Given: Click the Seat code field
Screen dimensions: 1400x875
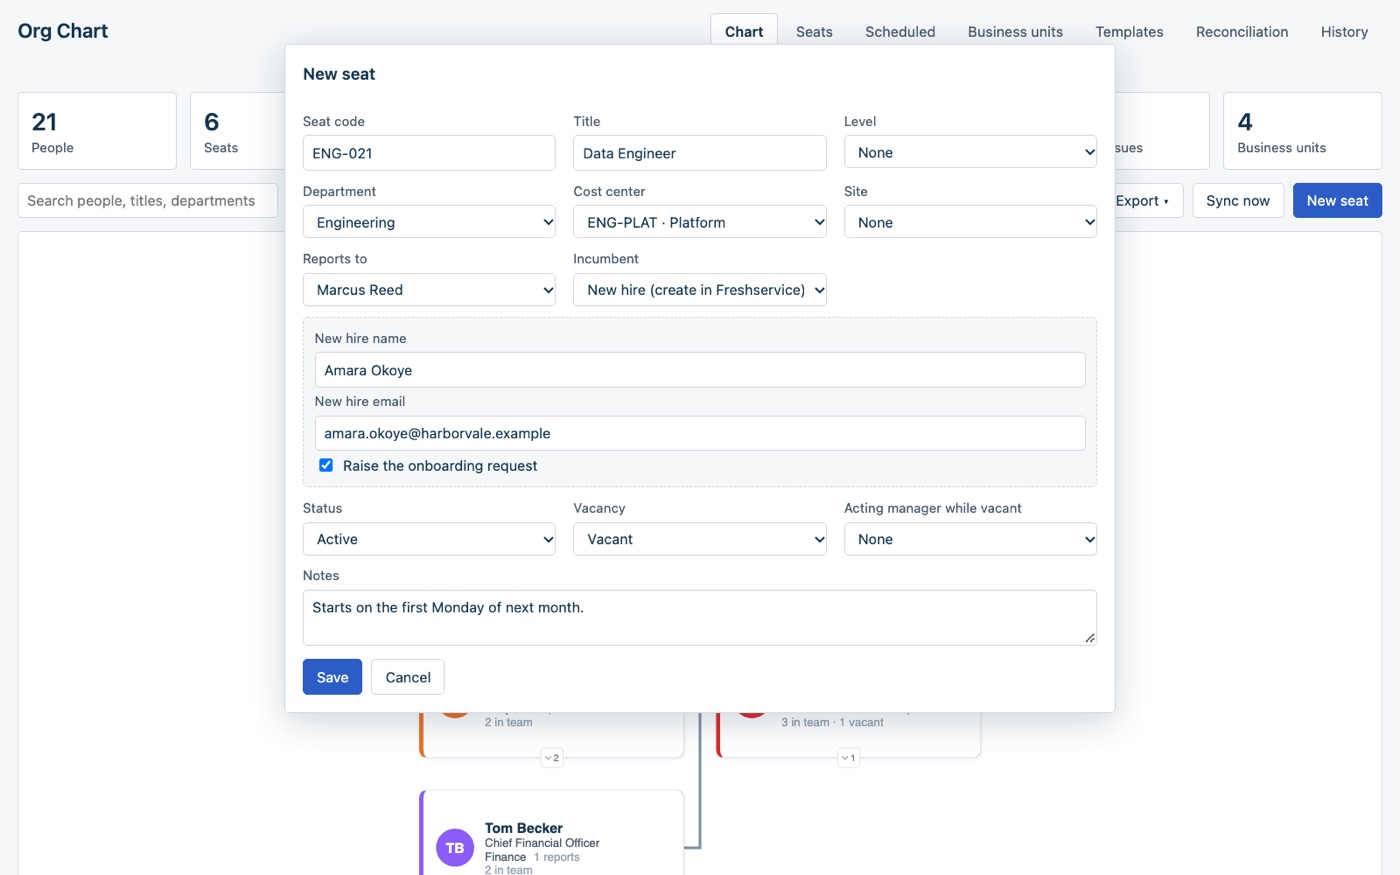Looking at the screenshot, I should [x=429, y=153].
